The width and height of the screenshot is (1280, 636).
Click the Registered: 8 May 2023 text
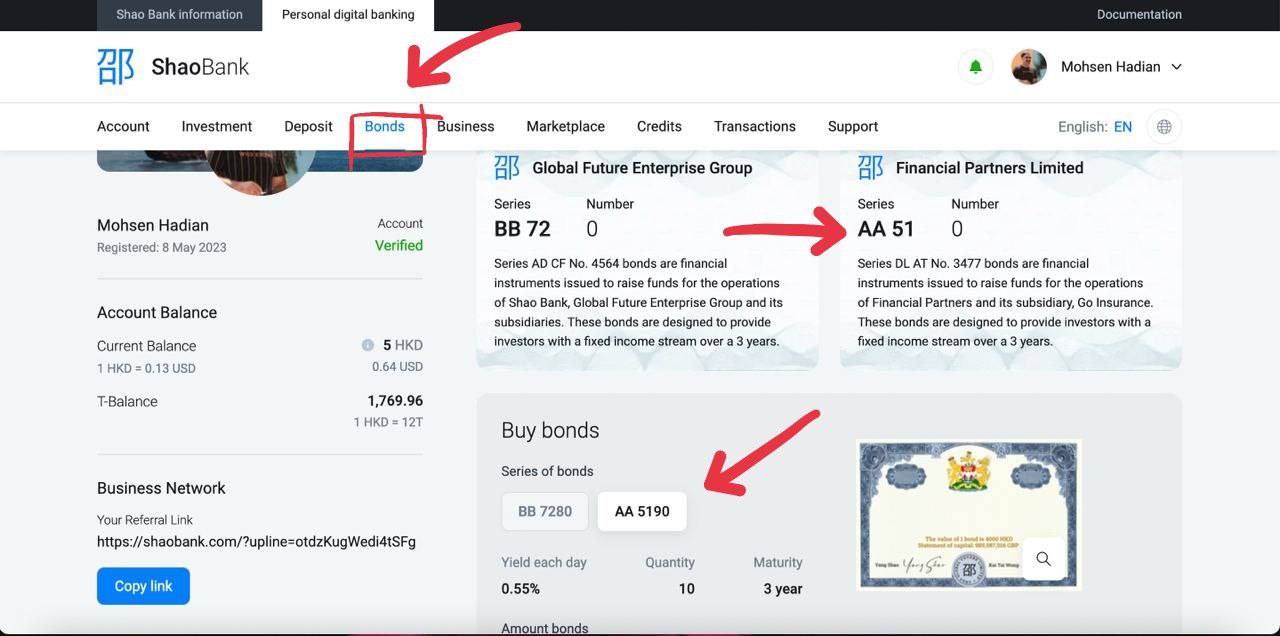pyautogui.click(x=162, y=248)
